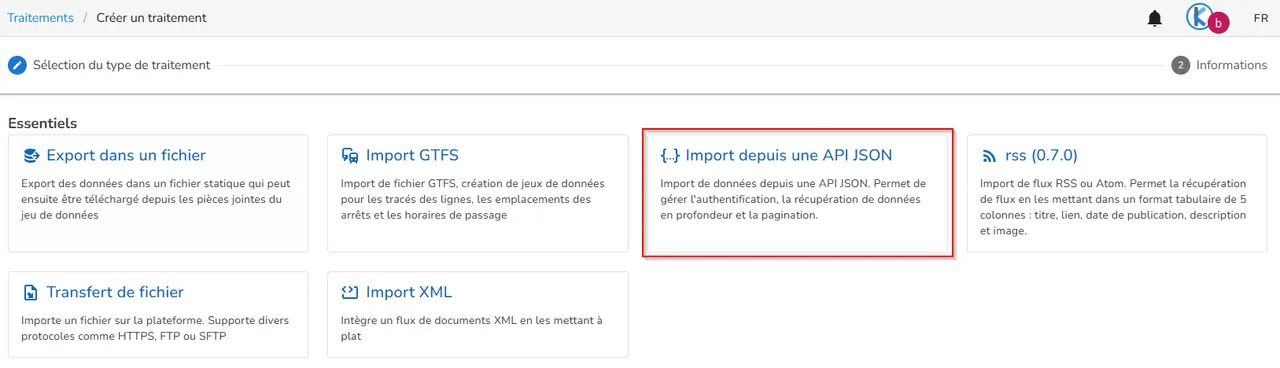Click description 'Import de flux RSS ou Atom'
1280x368 pixels.
pyautogui.click(x=1114, y=207)
